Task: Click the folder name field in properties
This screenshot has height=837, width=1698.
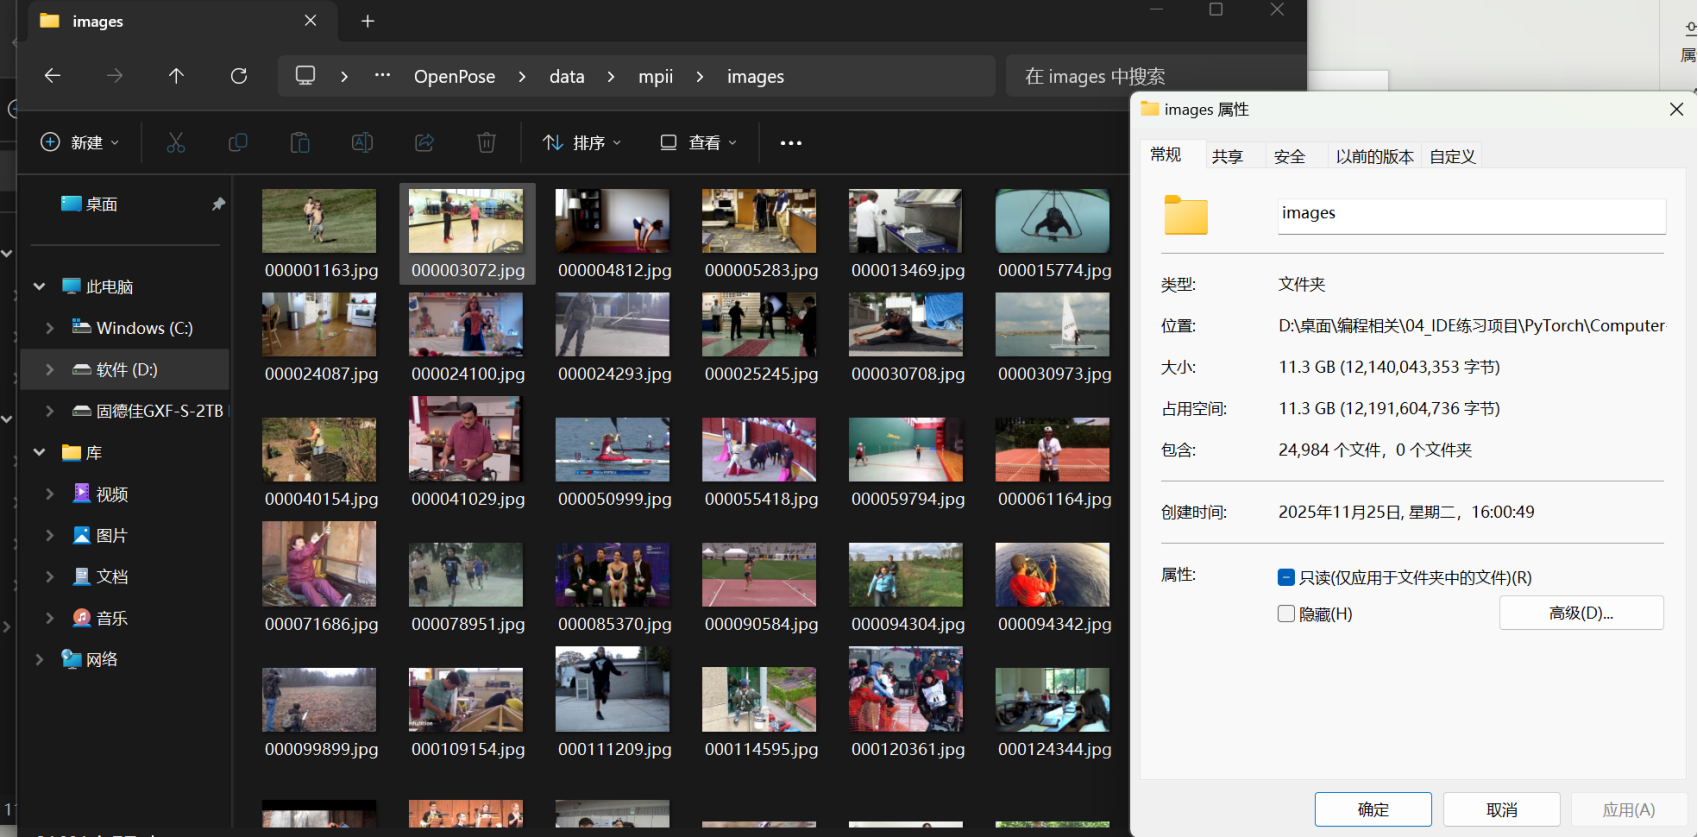Action: [1471, 216]
